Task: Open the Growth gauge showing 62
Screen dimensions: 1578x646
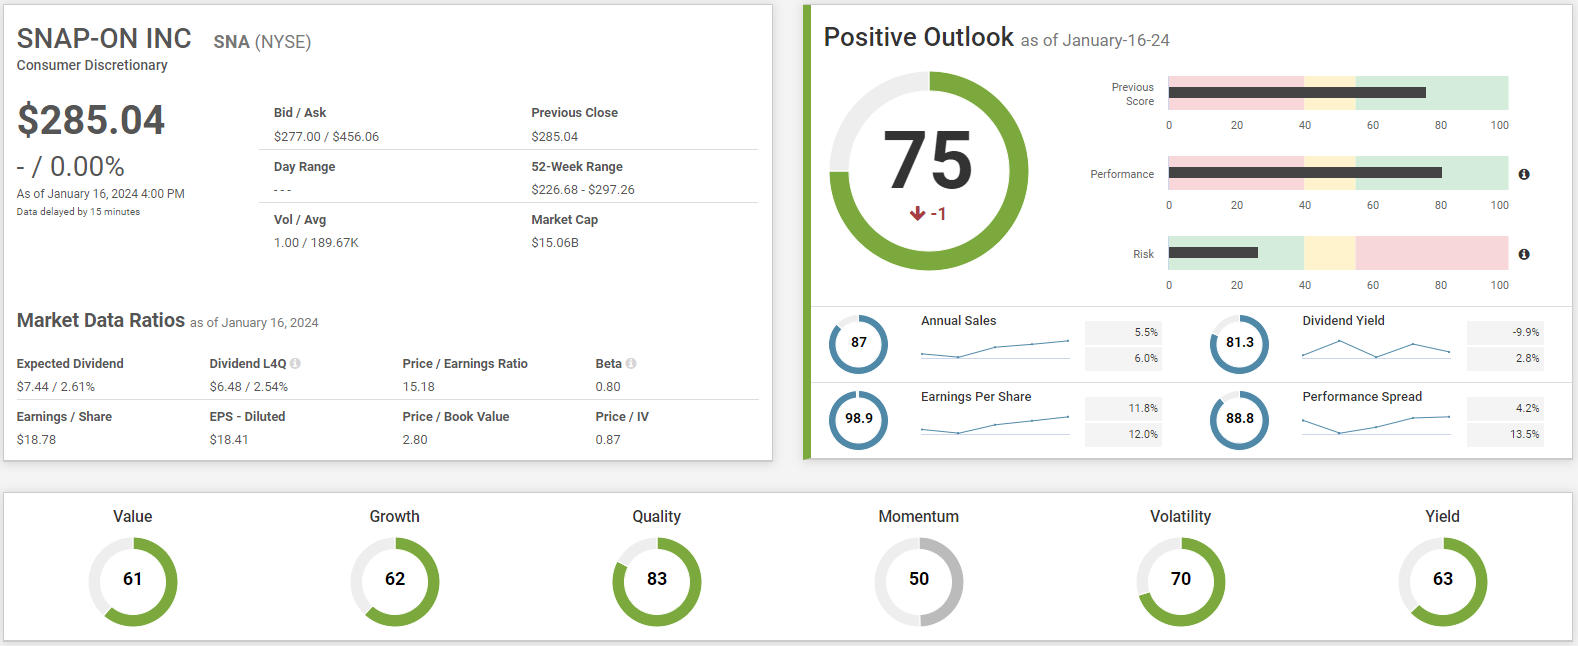Action: click(395, 581)
